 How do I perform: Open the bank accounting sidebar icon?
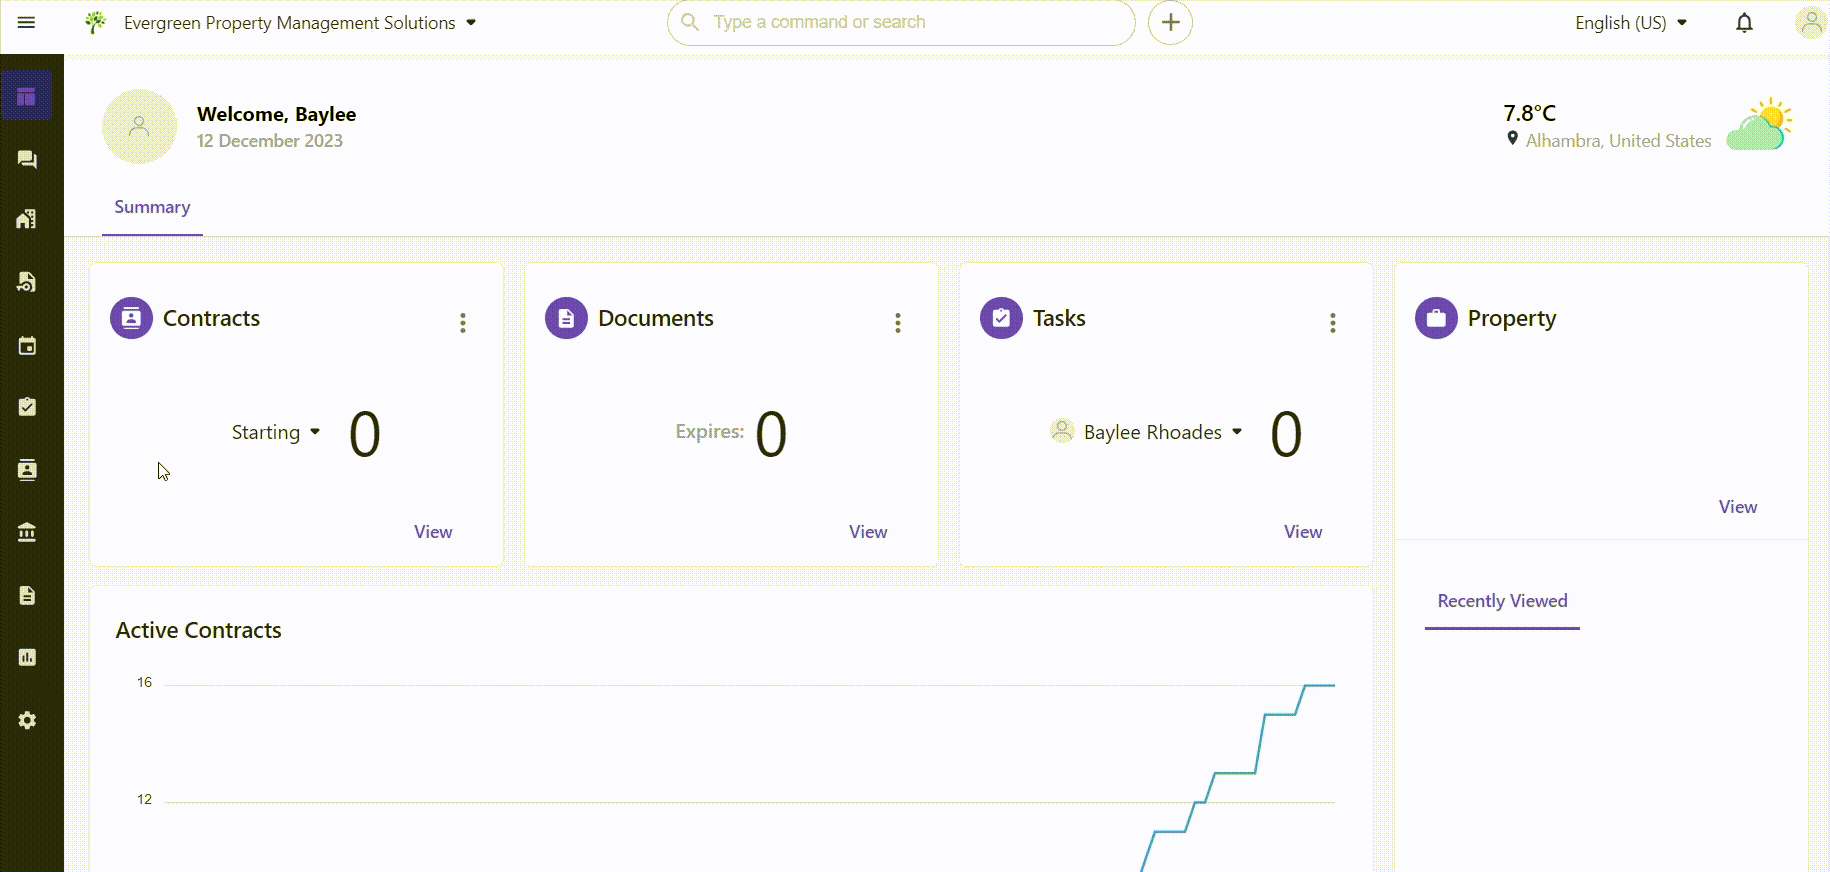click(27, 532)
